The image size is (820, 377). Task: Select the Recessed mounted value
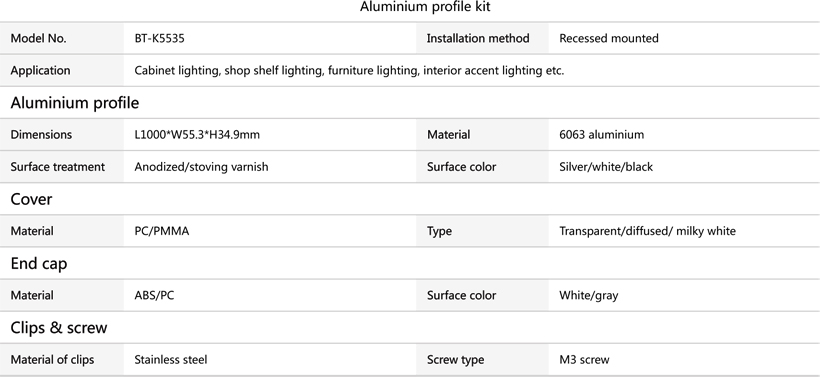[609, 38]
